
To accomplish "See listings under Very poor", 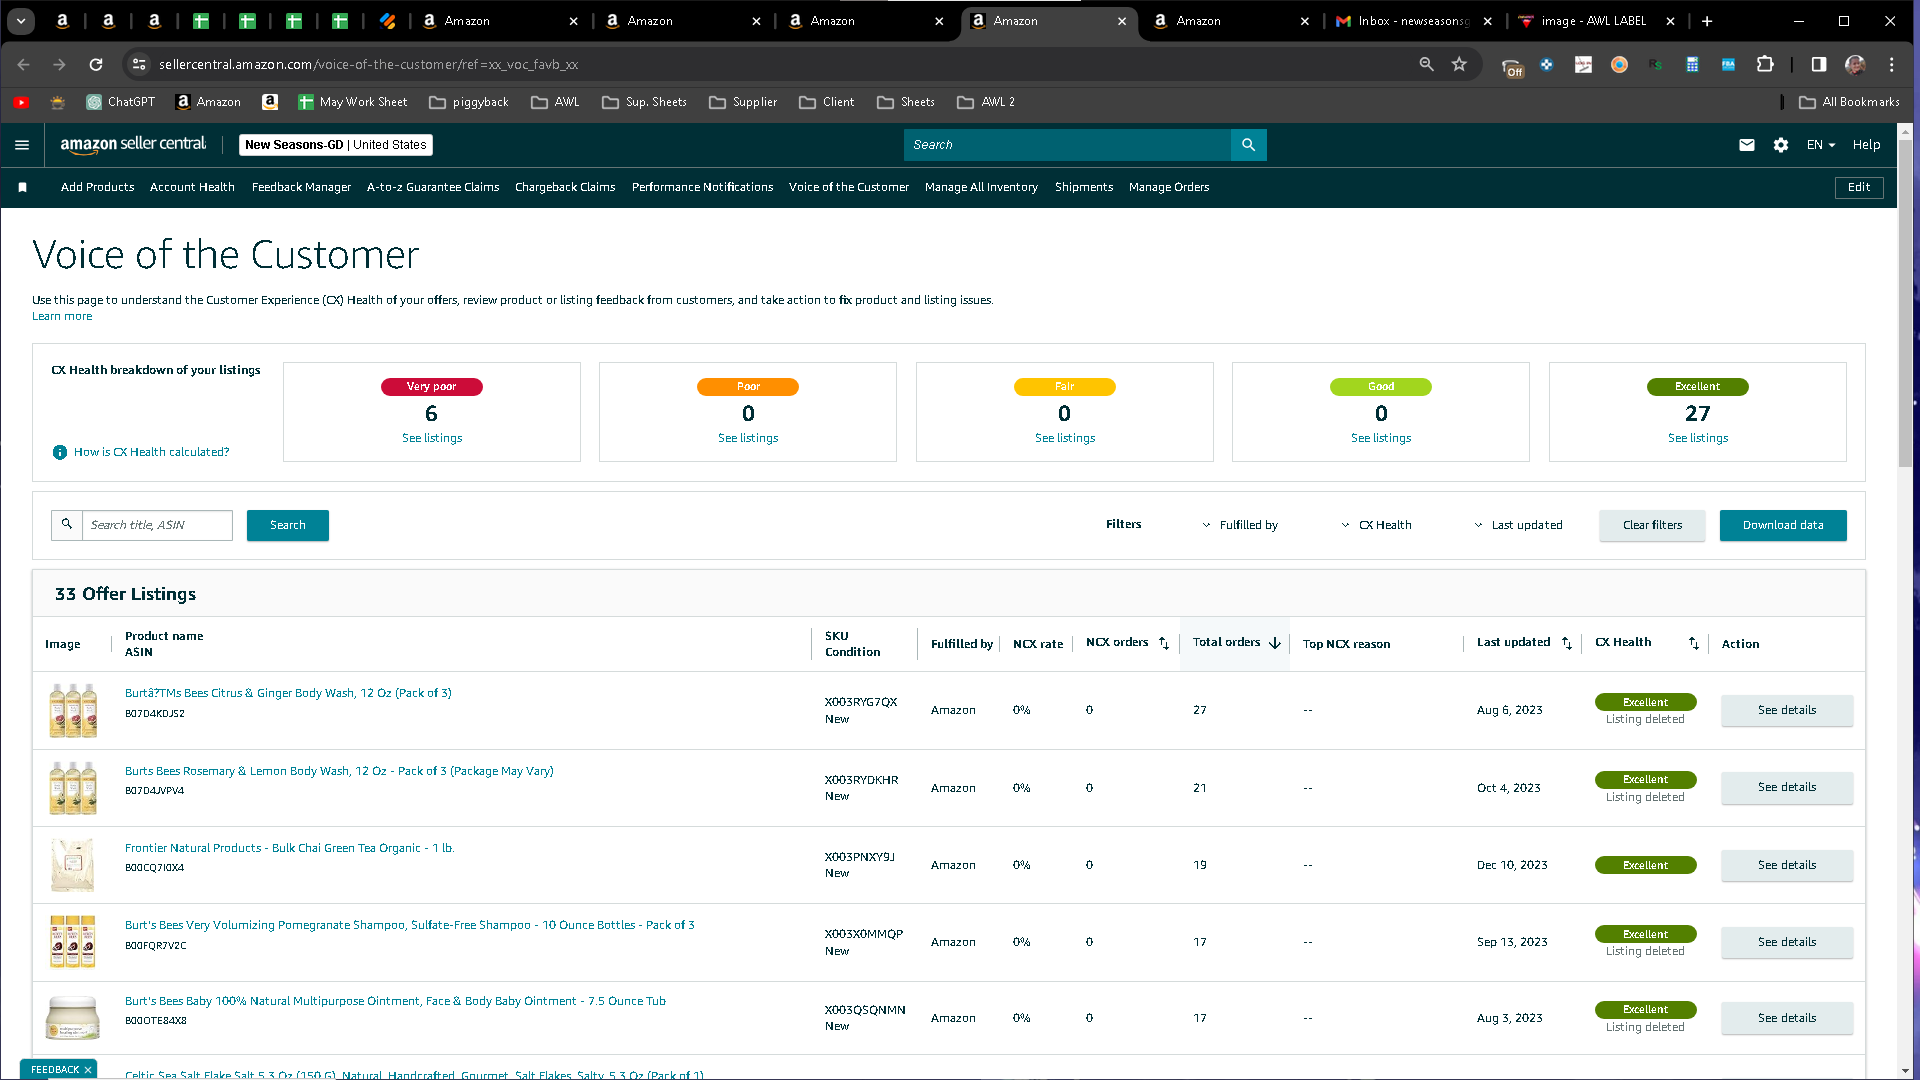I will (x=432, y=438).
